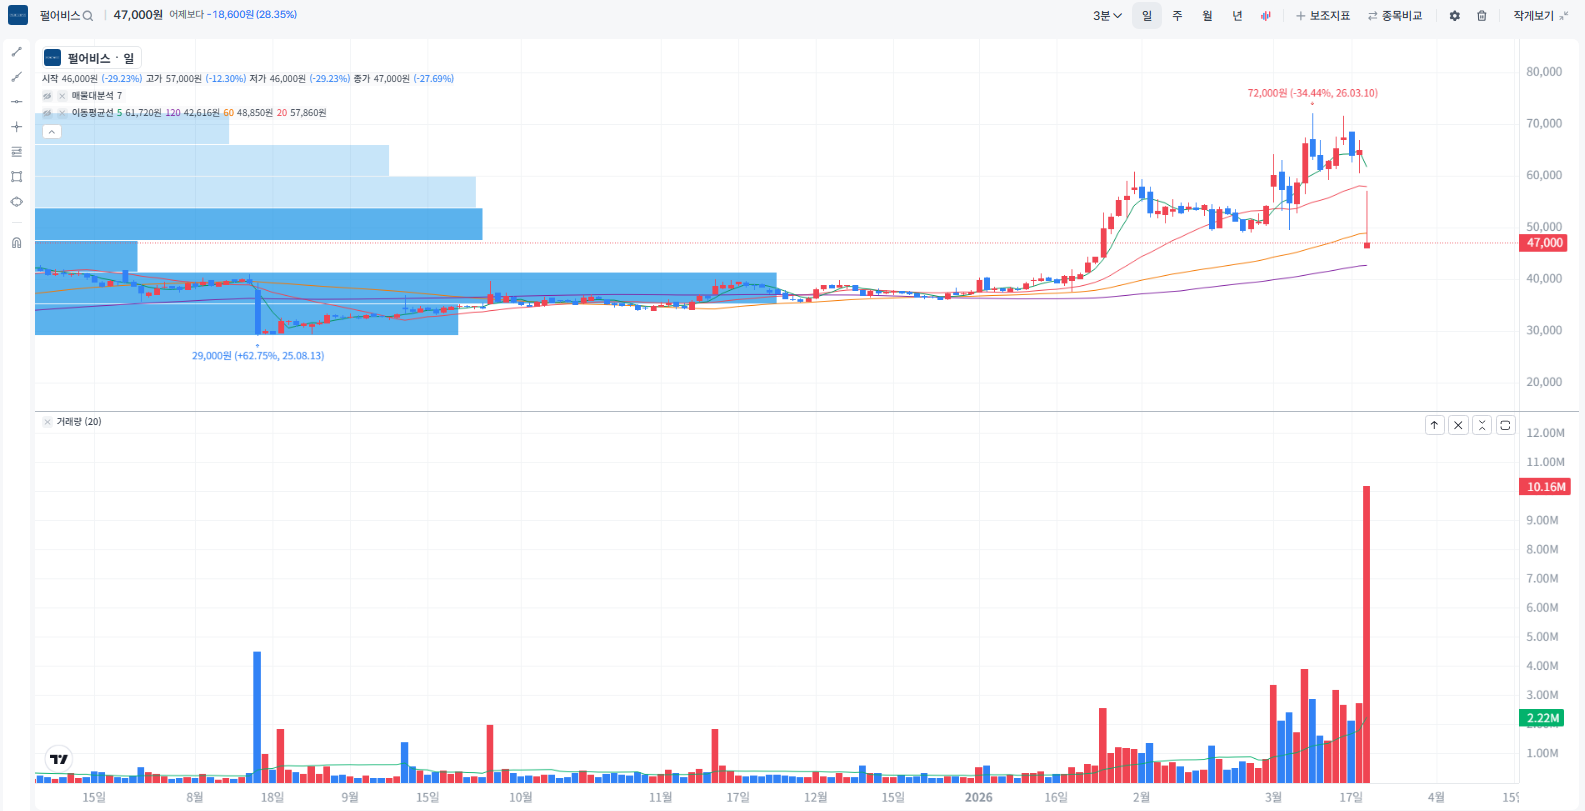
Task: Open 종목비교 stock comparison
Action: [x=1395, y=16]
